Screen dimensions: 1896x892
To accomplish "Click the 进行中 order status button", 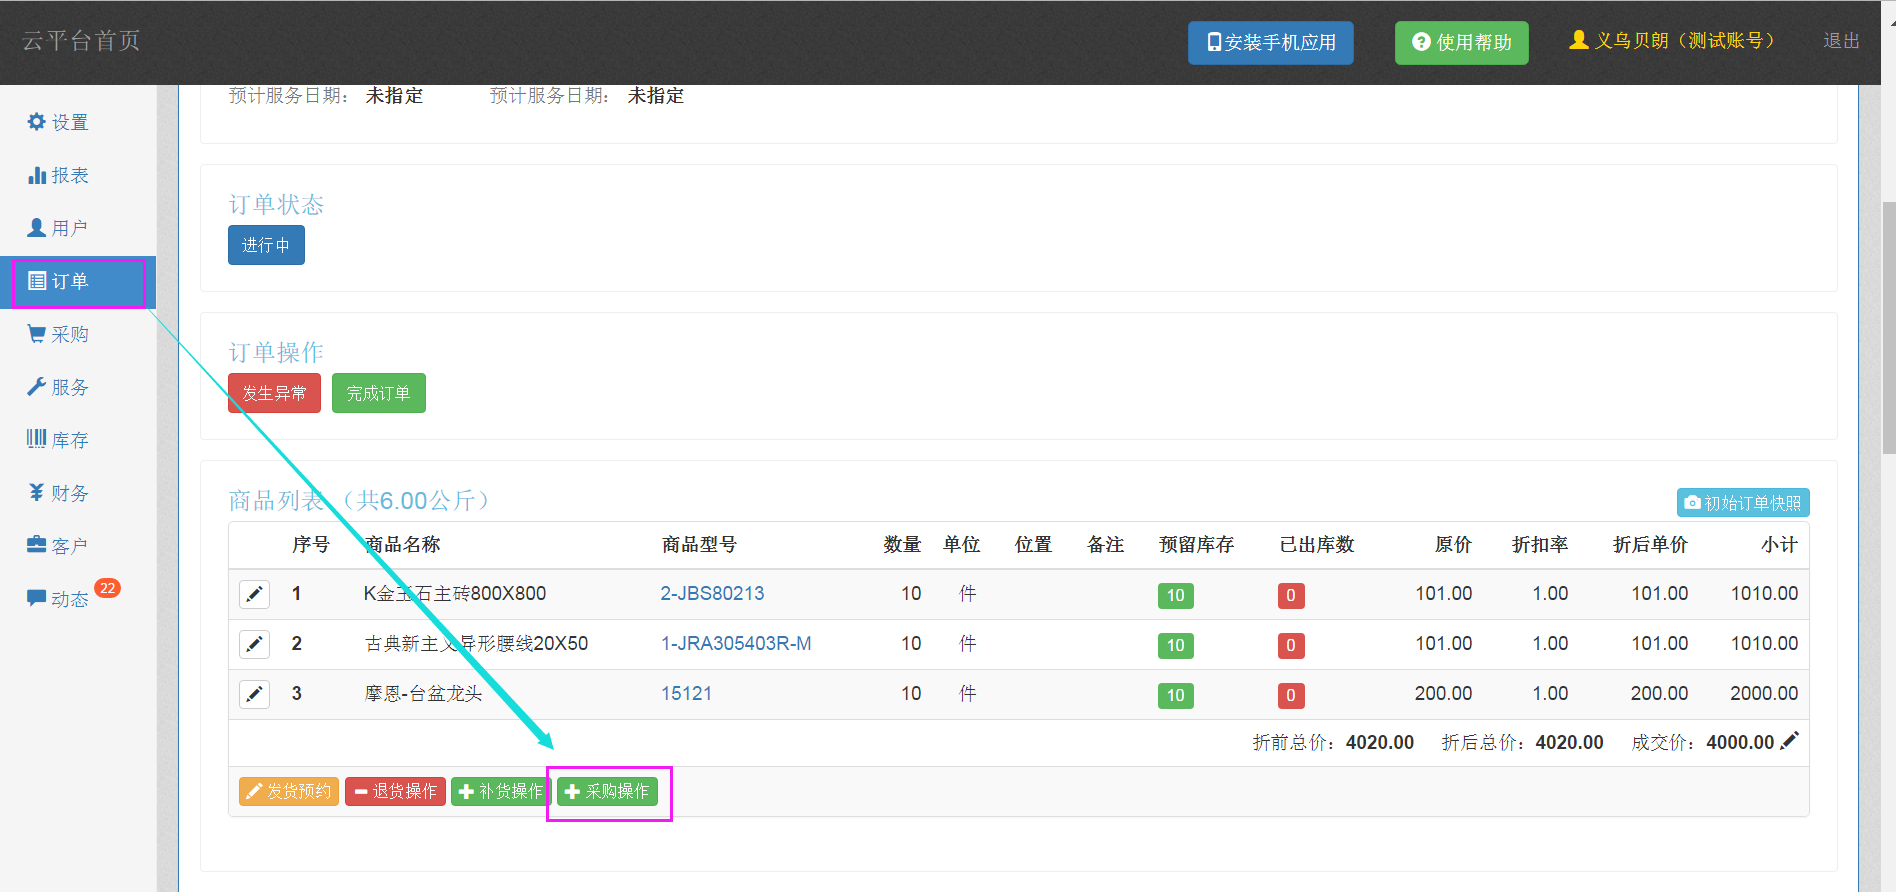I will 266,245.
